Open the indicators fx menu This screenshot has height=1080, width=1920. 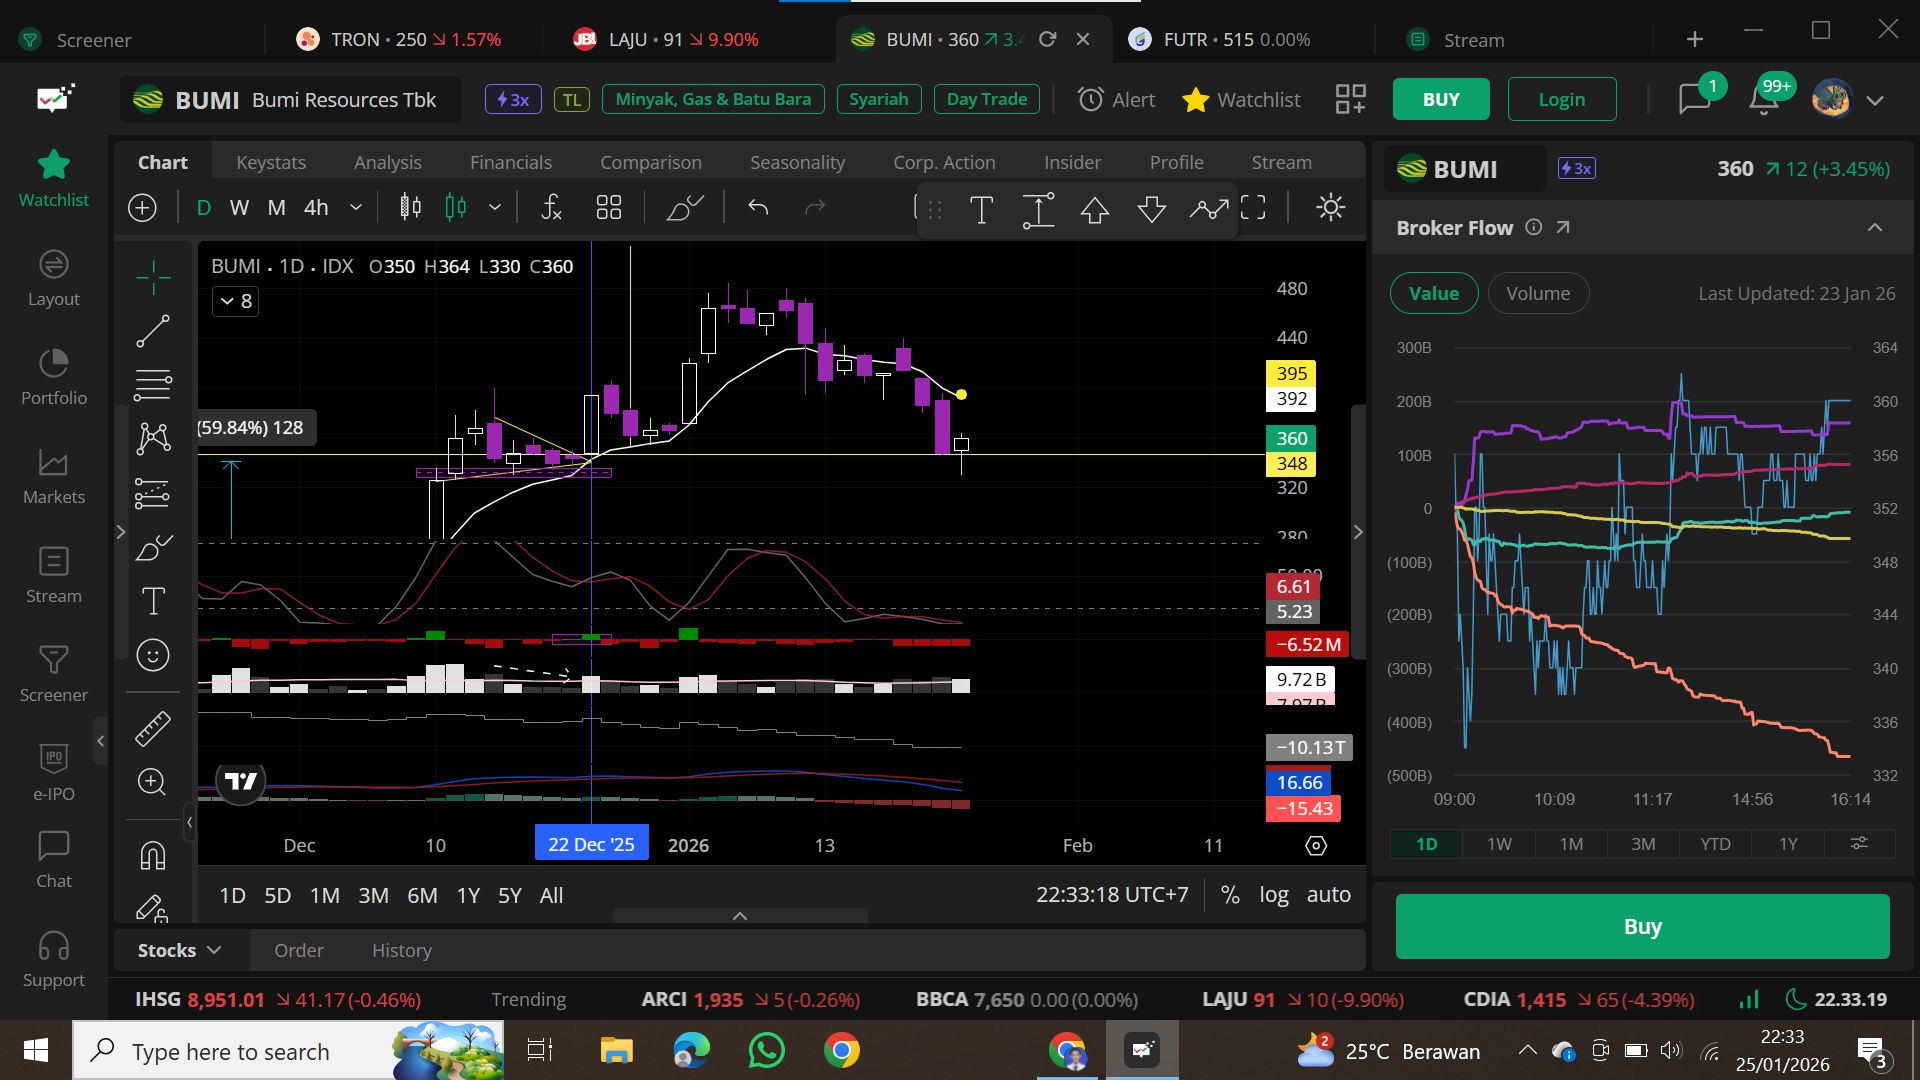point(551,208)
